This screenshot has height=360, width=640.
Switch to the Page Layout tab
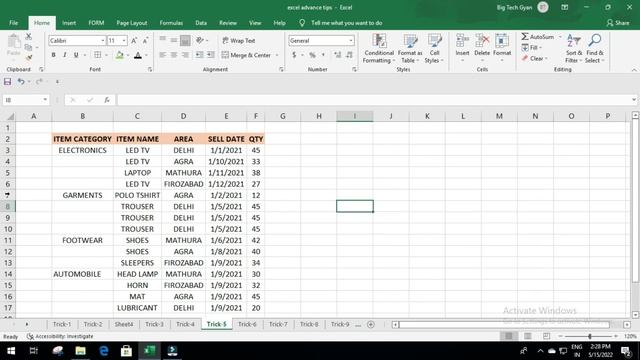(132, 23)
